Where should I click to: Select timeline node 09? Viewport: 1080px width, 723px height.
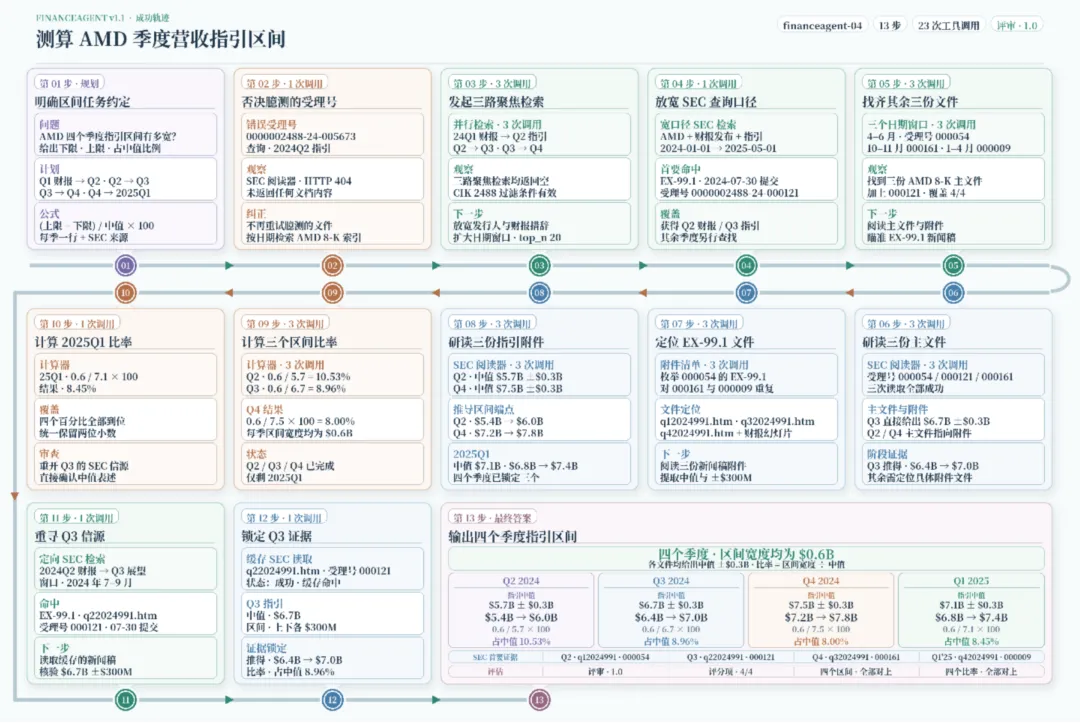333,293
